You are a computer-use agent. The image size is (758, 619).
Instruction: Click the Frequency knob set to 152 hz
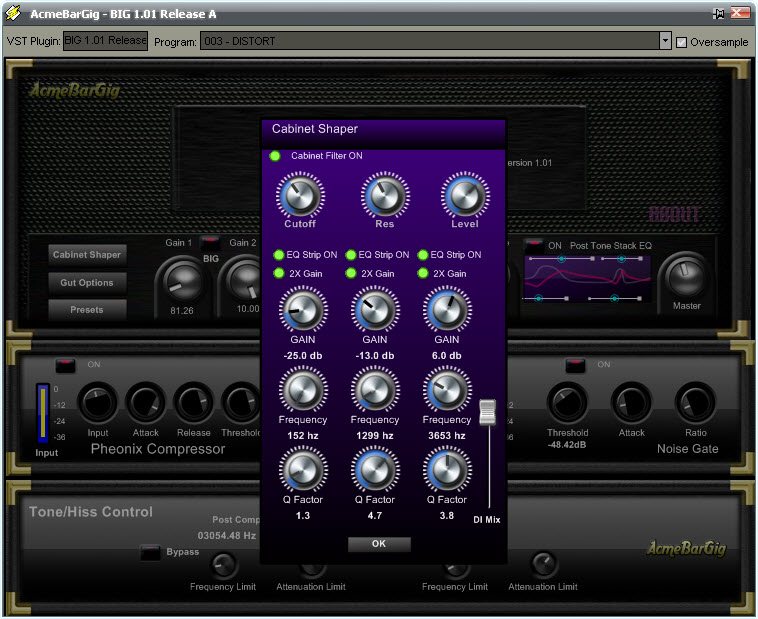[303, 390]
